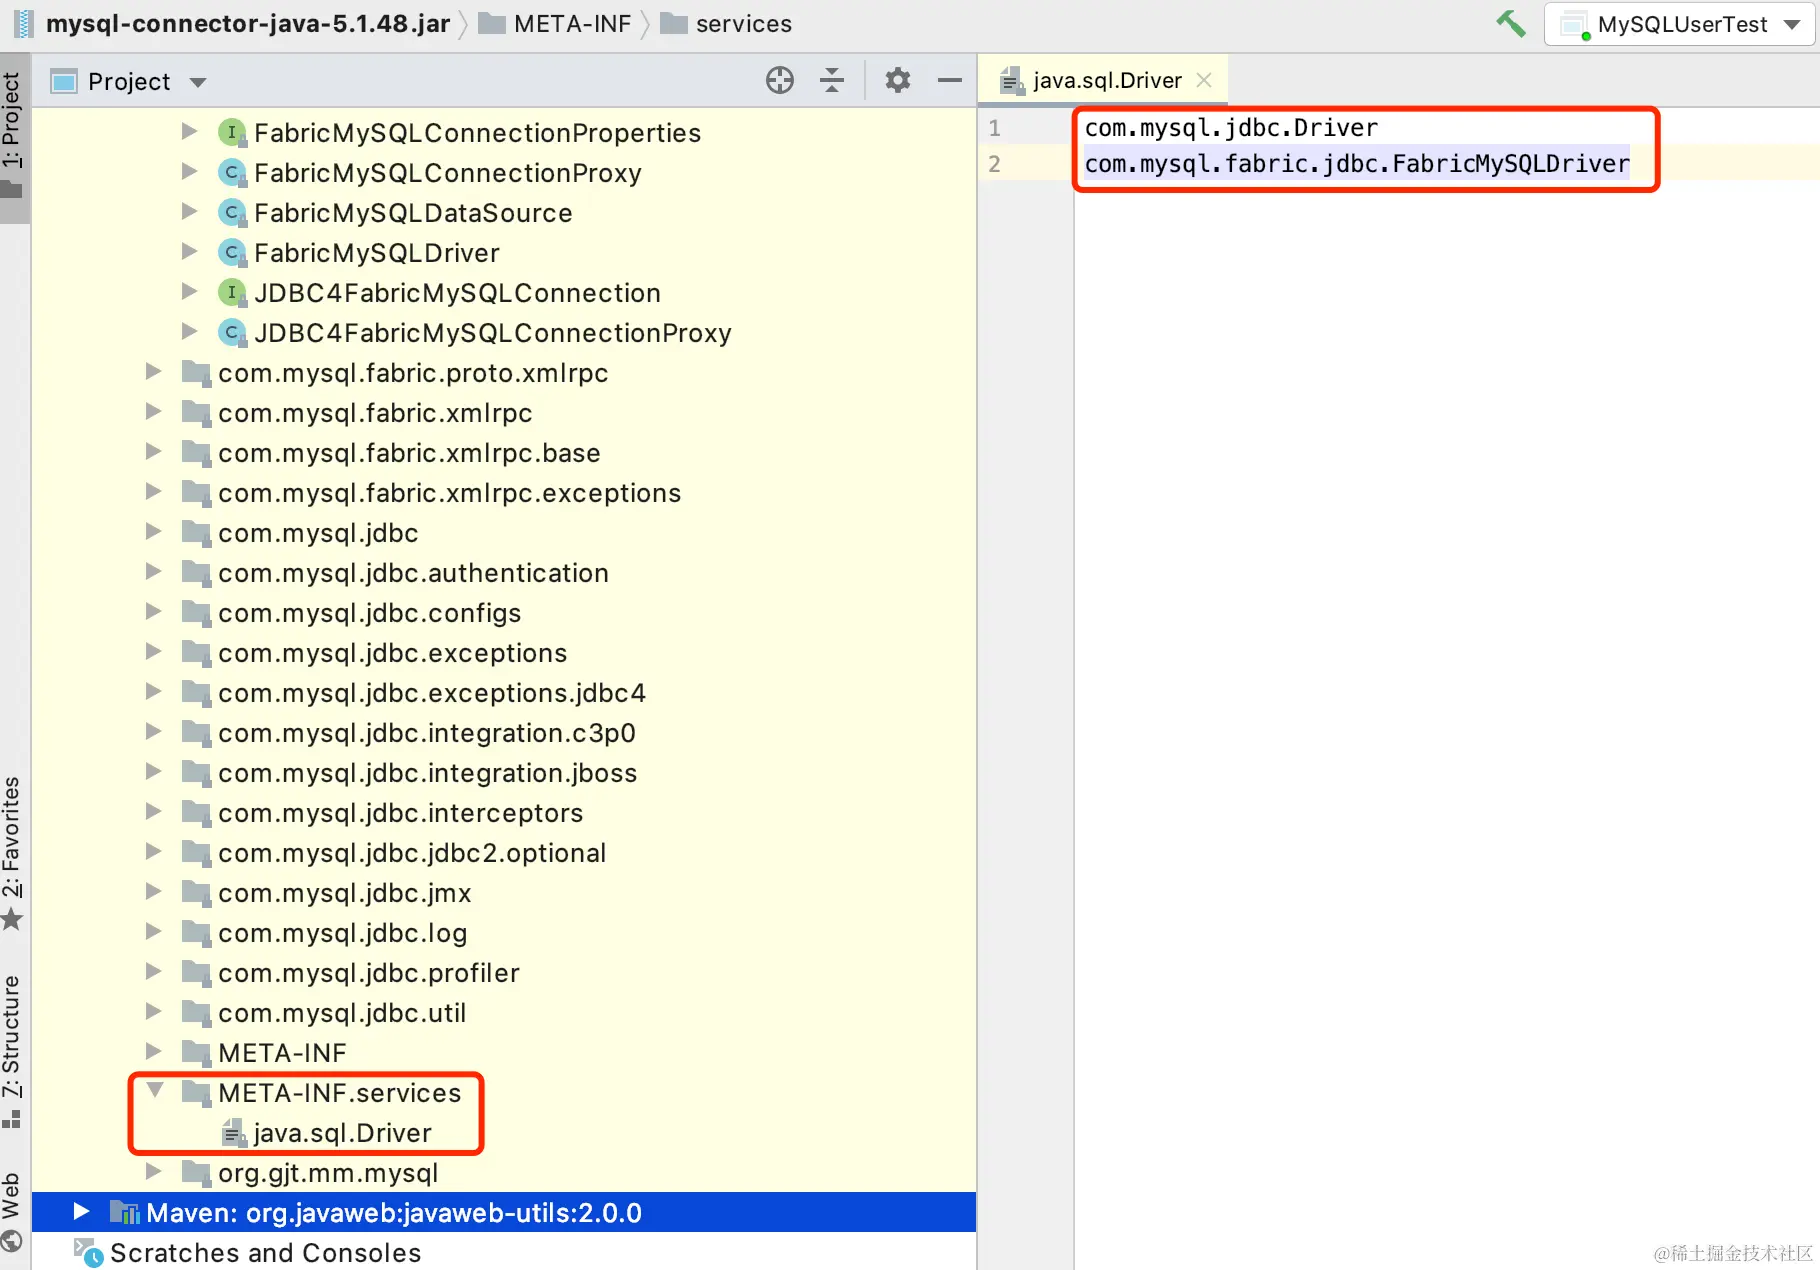Hide the Project panel with minus icon
The width and height of the screenshot is (1820, 1270).
coord(950,80)
